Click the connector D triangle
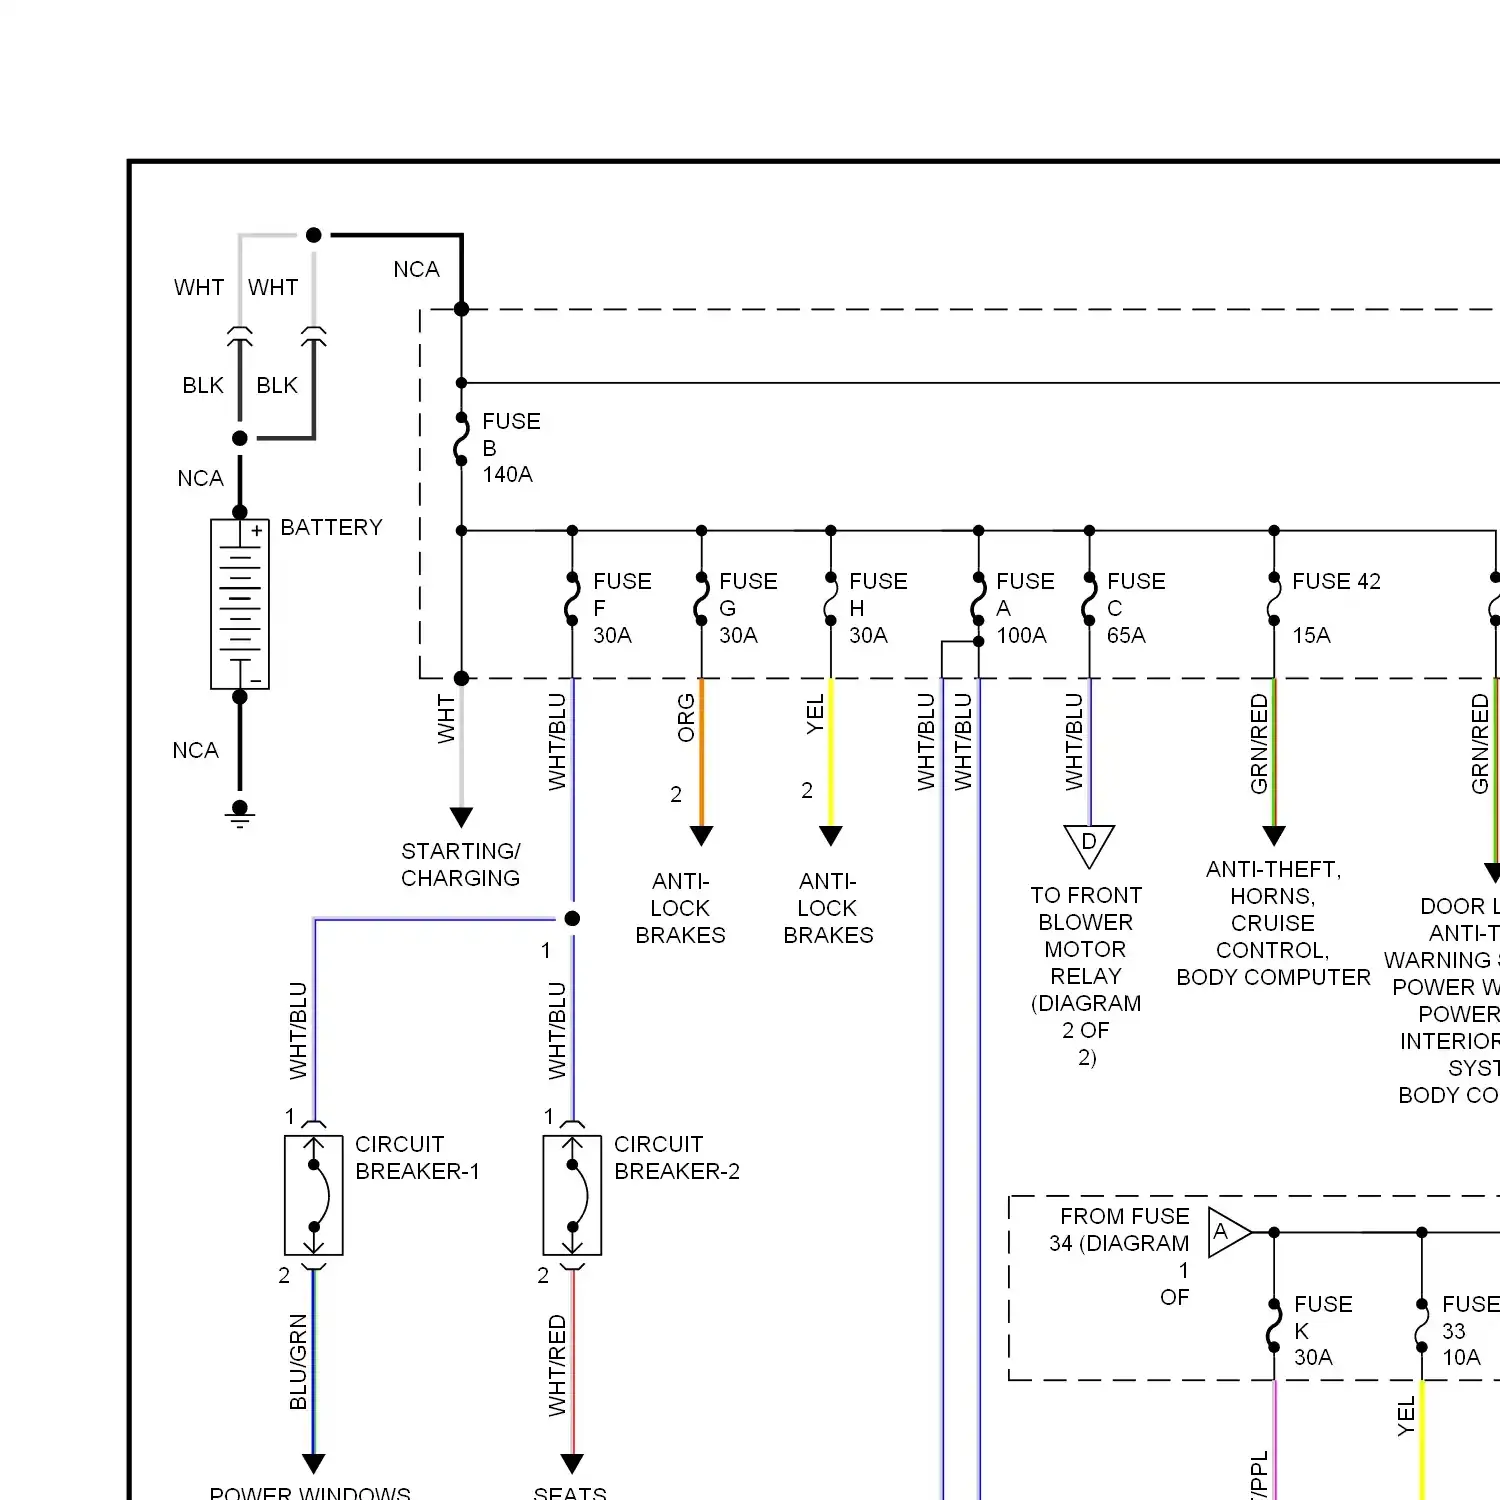 tap(1089, 846)
